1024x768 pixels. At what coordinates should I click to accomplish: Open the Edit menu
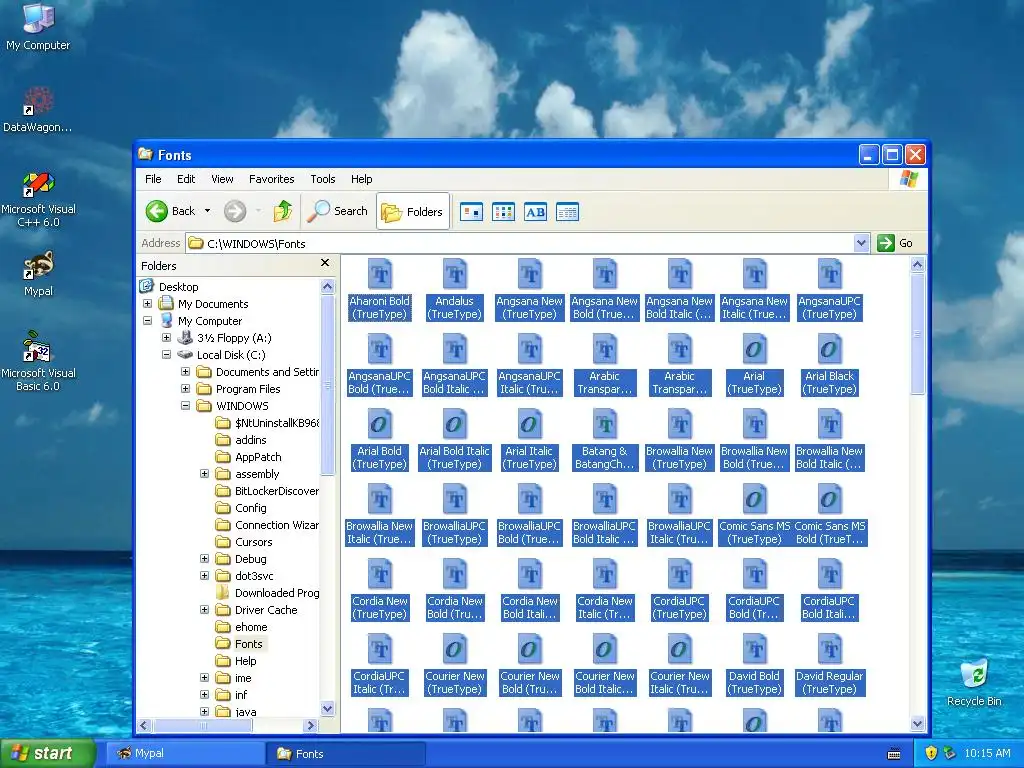186,179
